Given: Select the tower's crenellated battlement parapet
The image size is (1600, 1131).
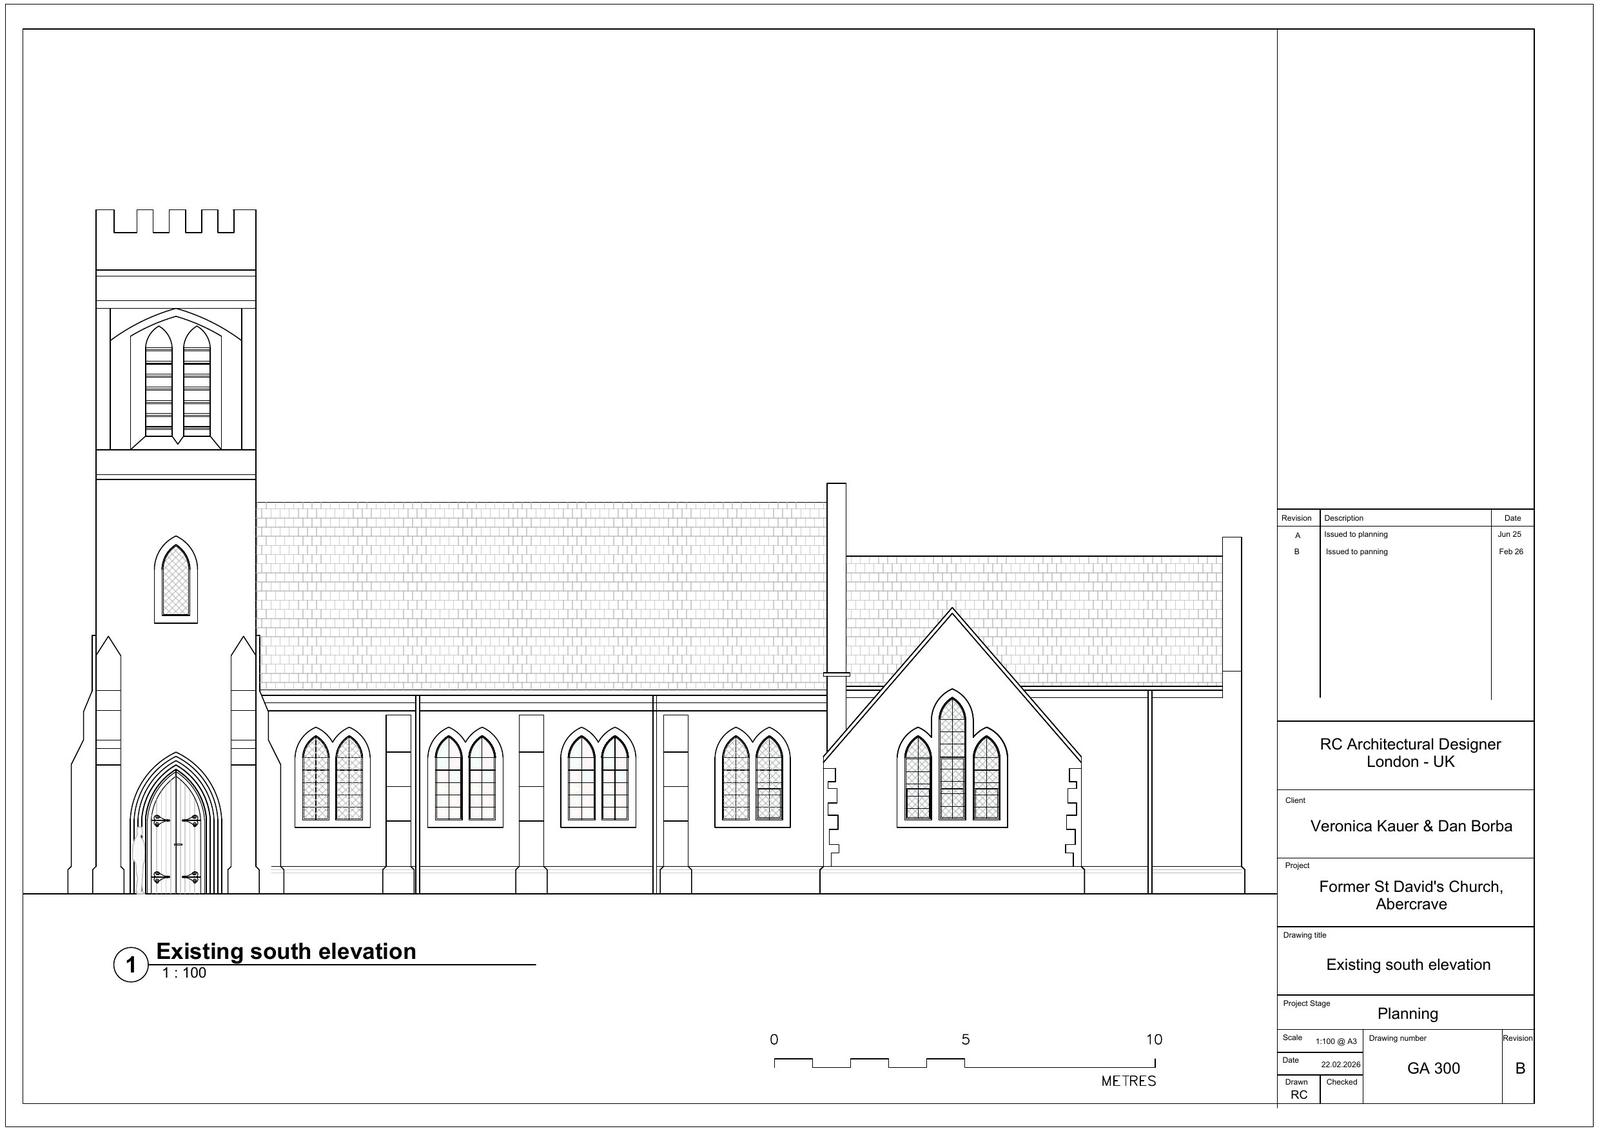Looking at the screenshot, I should 176,223.
